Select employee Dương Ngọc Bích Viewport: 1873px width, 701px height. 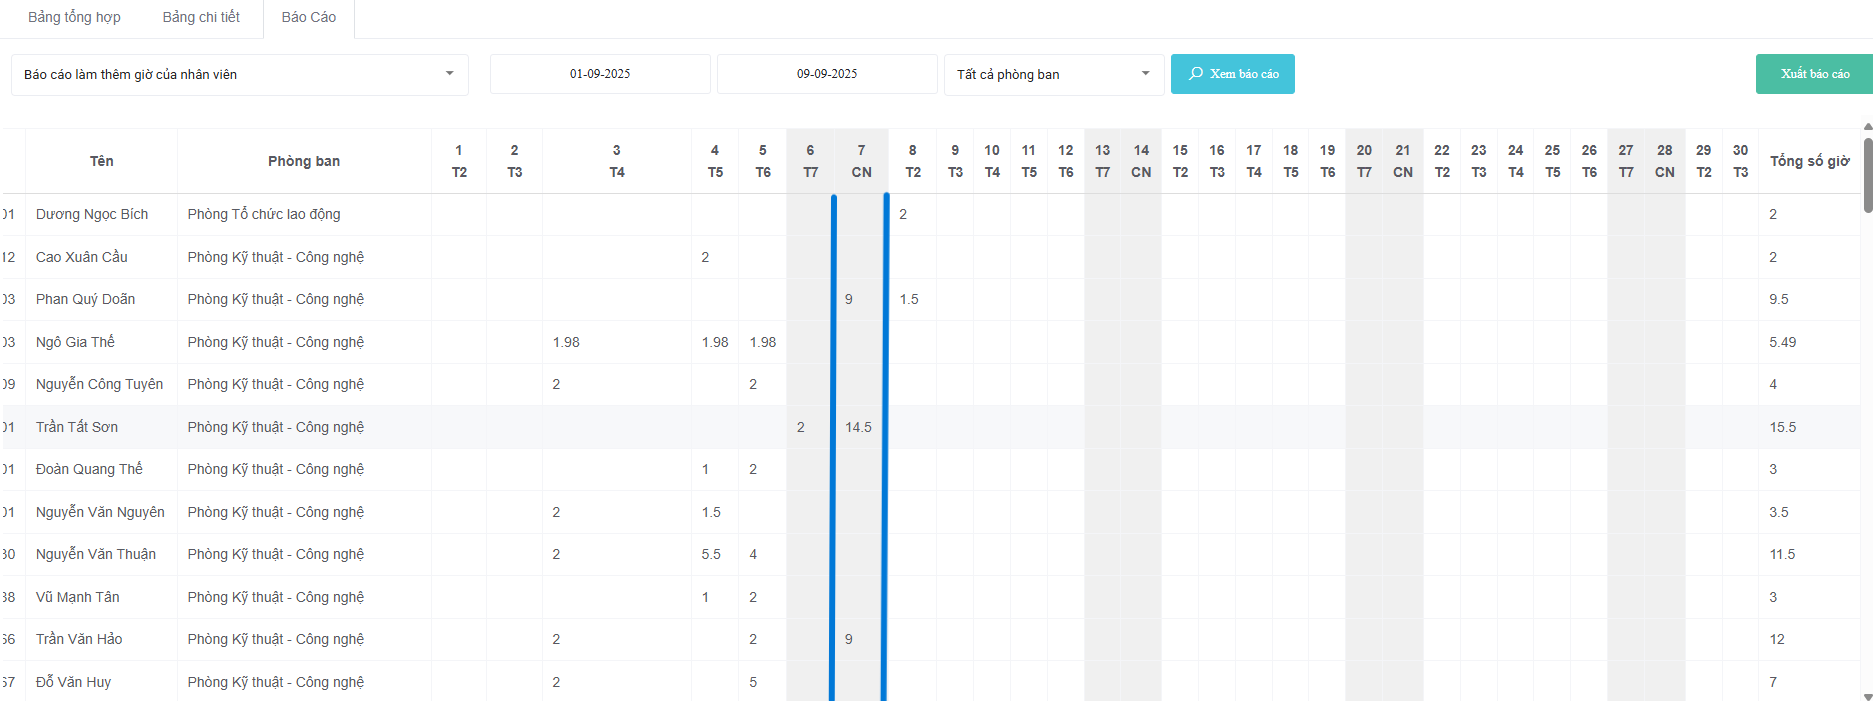click(92, 214)
